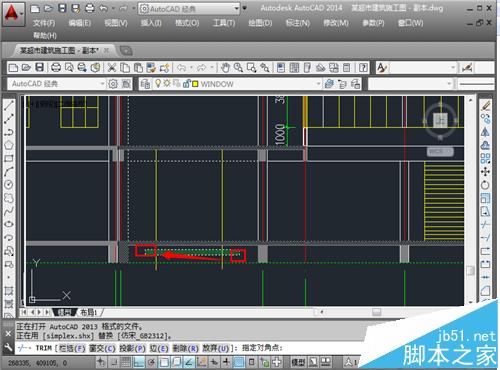Click 投影(P) option in command line
The image size is (500, 370).
click(132, 349)
